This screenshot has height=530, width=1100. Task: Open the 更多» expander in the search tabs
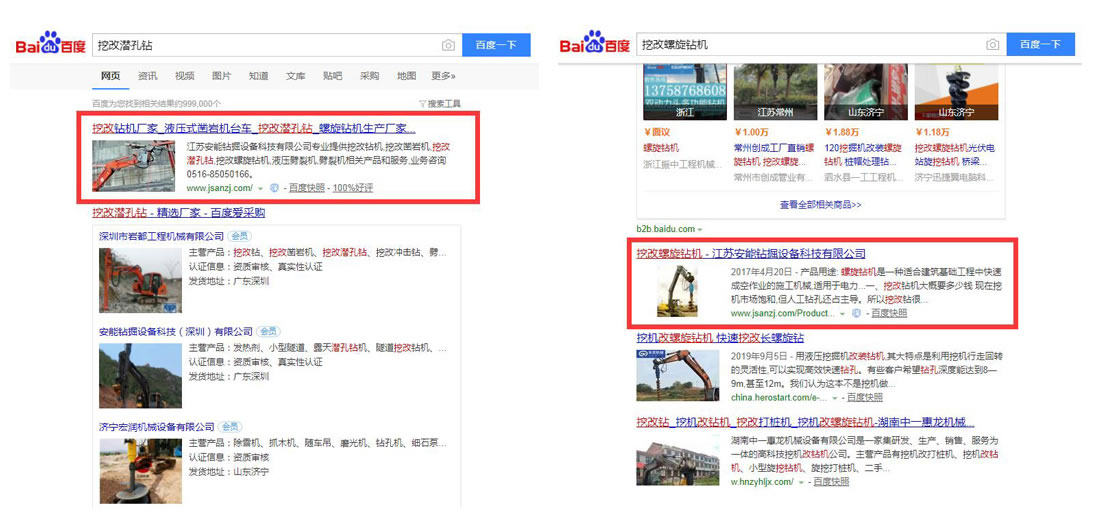tap(443, 76)
